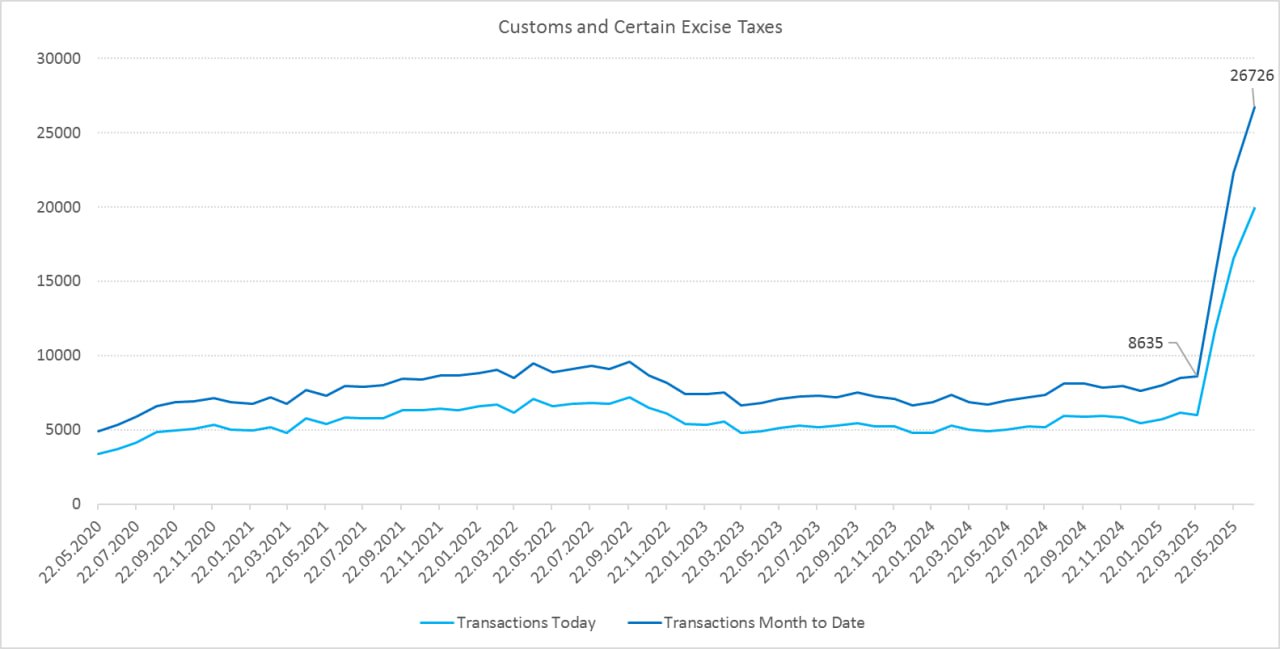
Task: Click the 20000 y-axis label
Action: tap(59, 207)
